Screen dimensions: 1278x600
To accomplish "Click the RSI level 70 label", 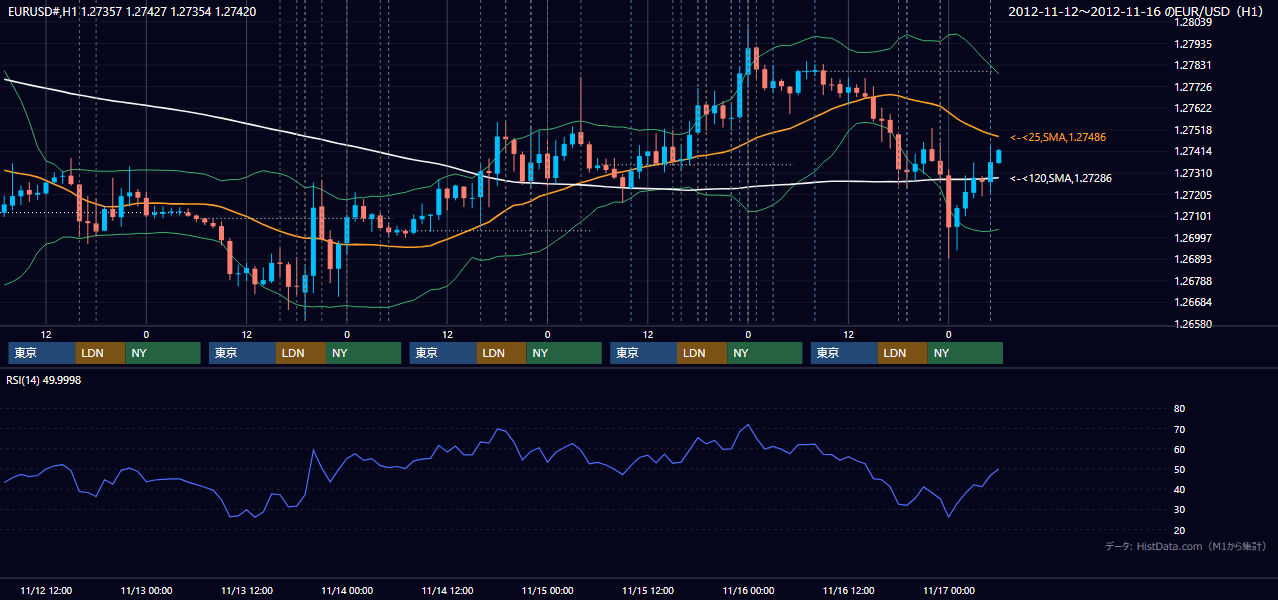I will pos(1179,429).
